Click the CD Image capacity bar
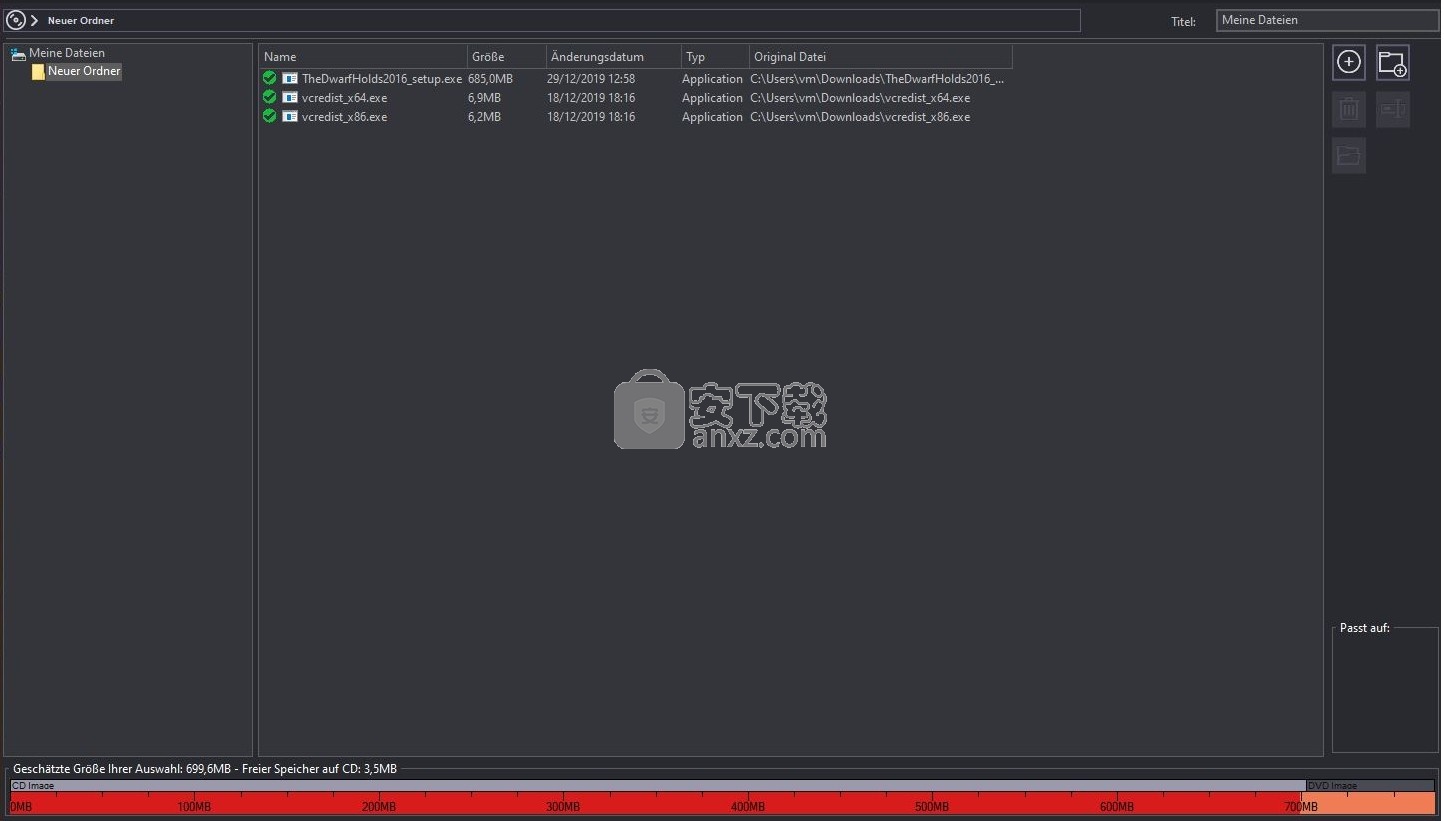Image resolution: width=1444 pixels, height=821 pixels. pos(657,786)
